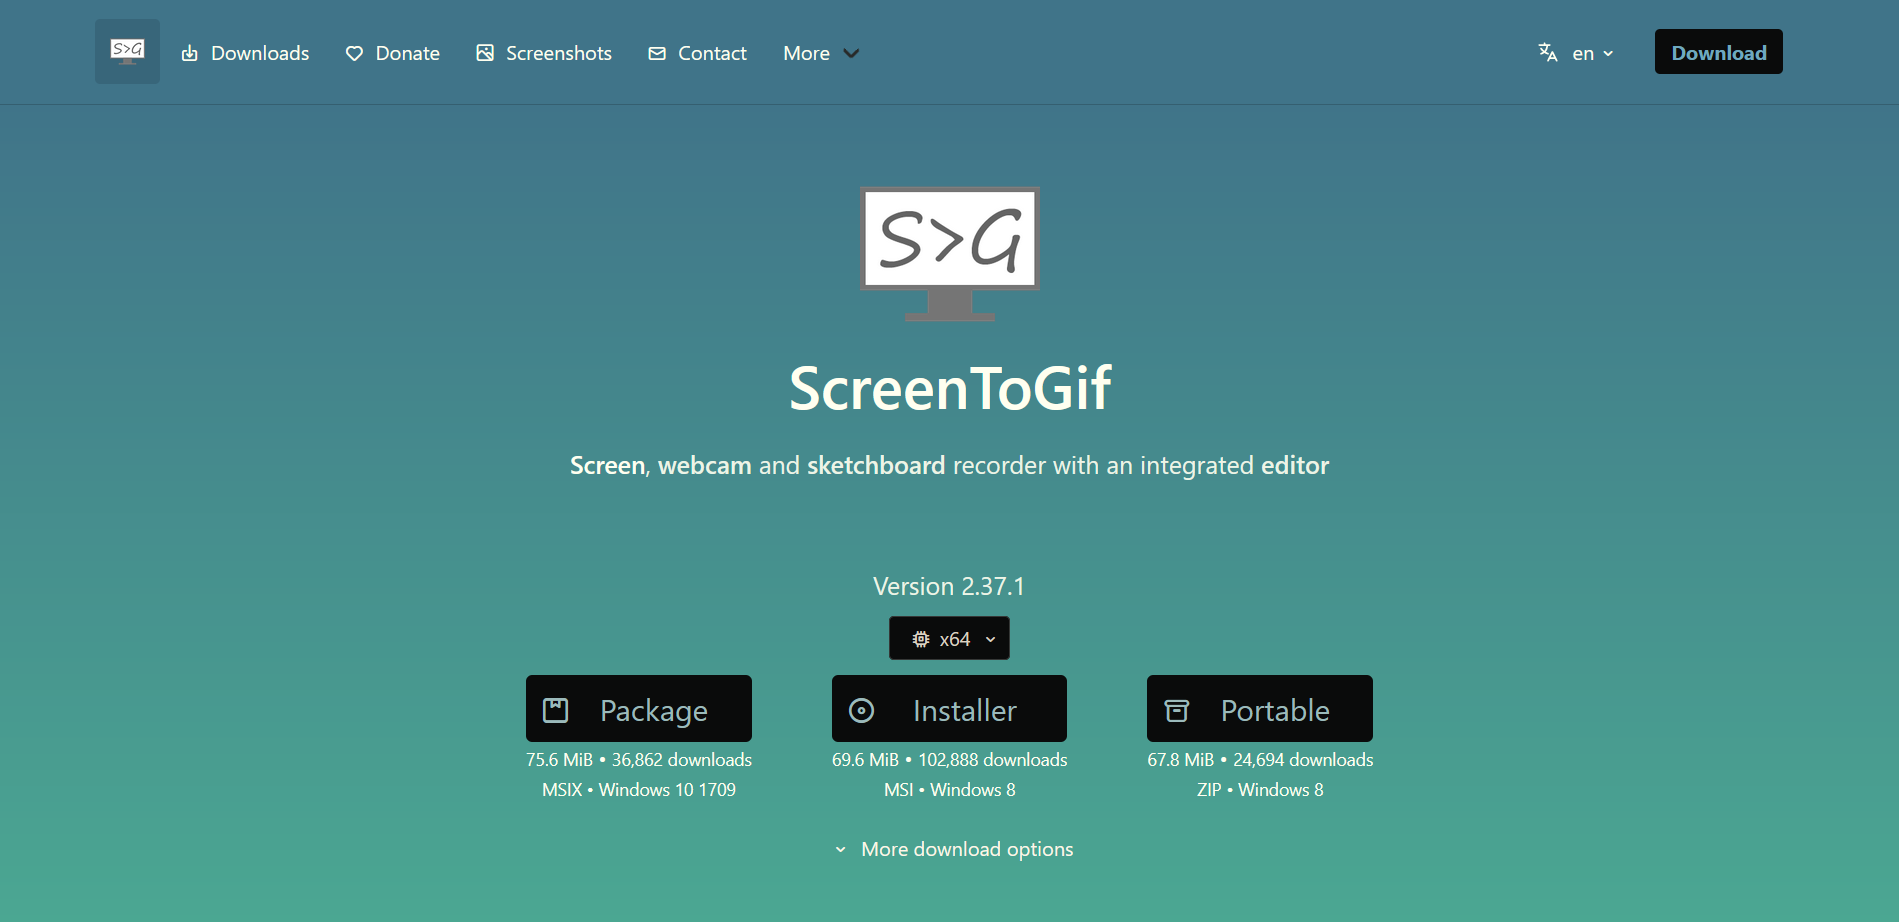Click the Donate heart icon
1899x922 pixels.
[x=354, y=53]
